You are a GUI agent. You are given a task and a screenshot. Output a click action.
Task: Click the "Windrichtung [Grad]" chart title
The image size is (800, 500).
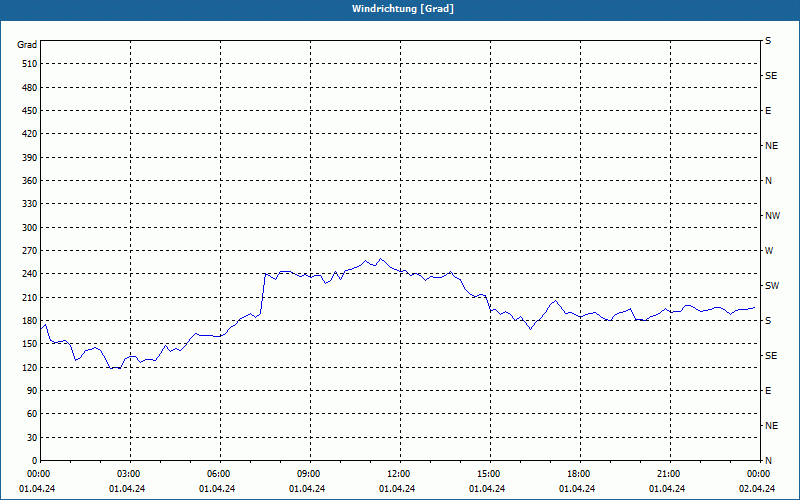point(403,9)
